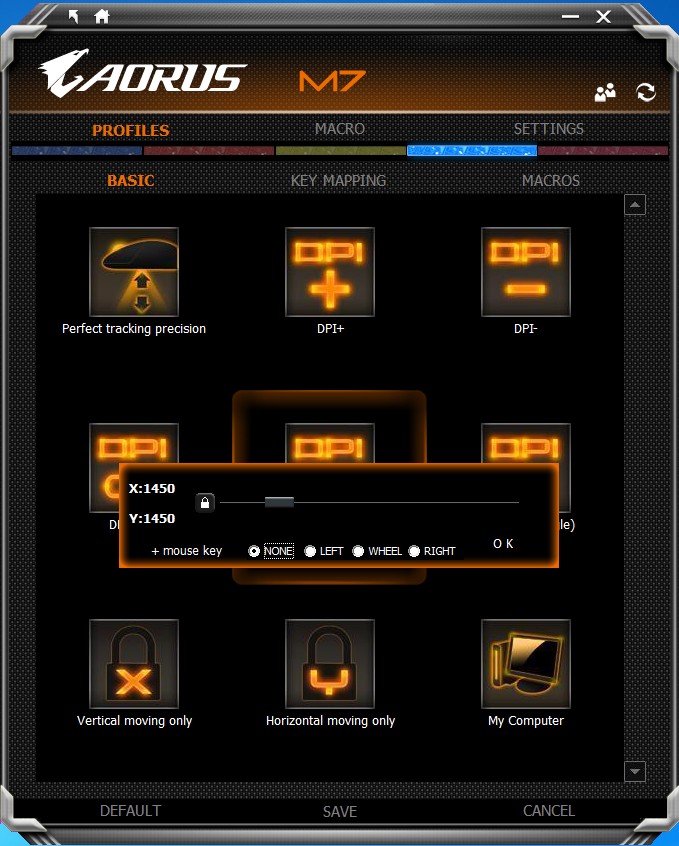The height and width of the screenshot is (846, 679).
Task: Open the MACRO tab
Action: (x=340, y=129)
